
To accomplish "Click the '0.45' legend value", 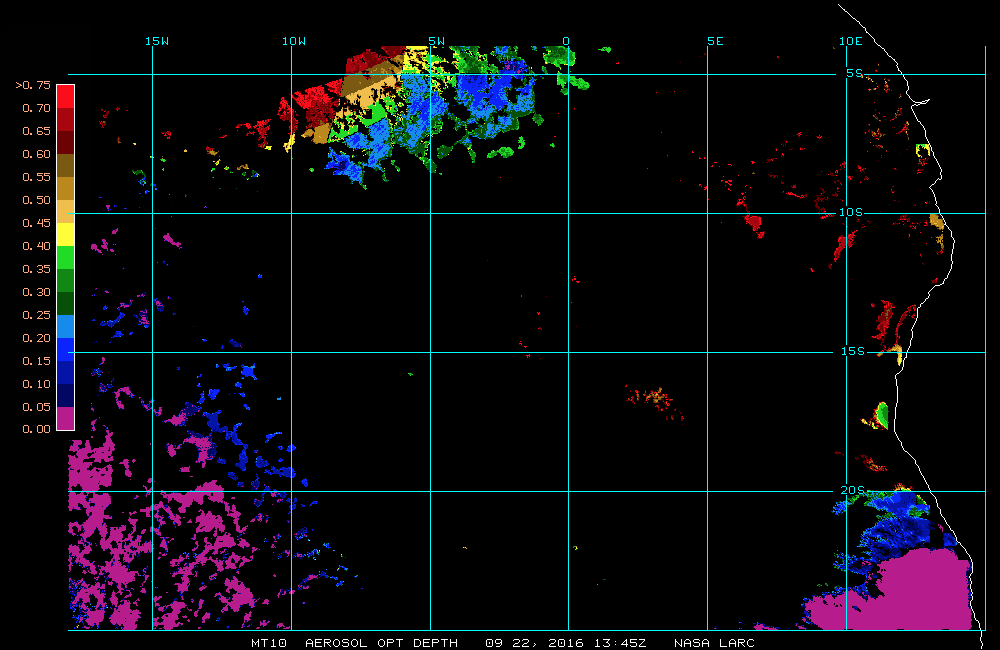I will point(36,223).
